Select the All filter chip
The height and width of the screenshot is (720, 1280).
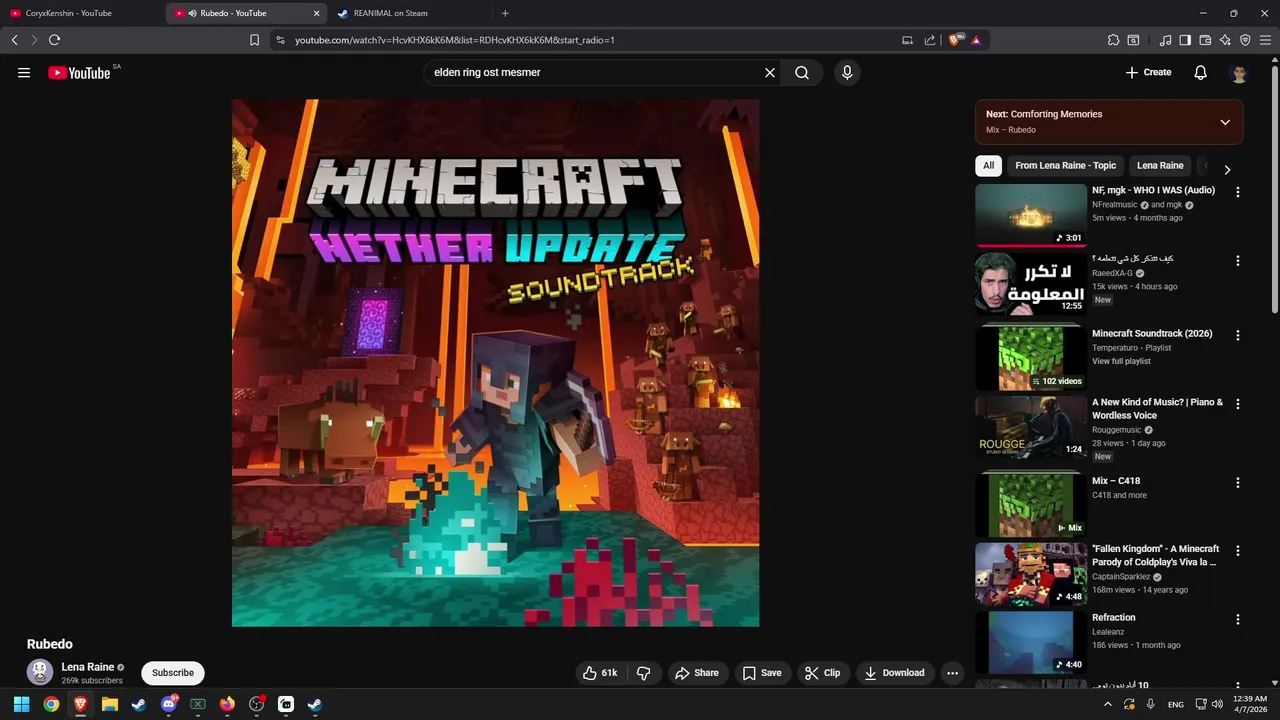point(988,166)
